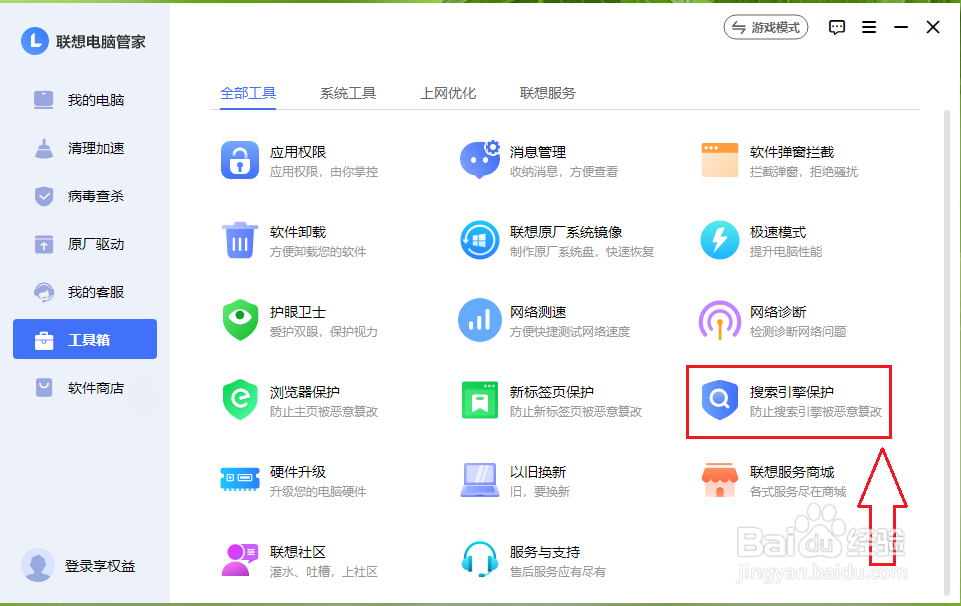Open the 联想服务商城 store icon
This screenshot has height=606, width=961.
pos(720,480)
